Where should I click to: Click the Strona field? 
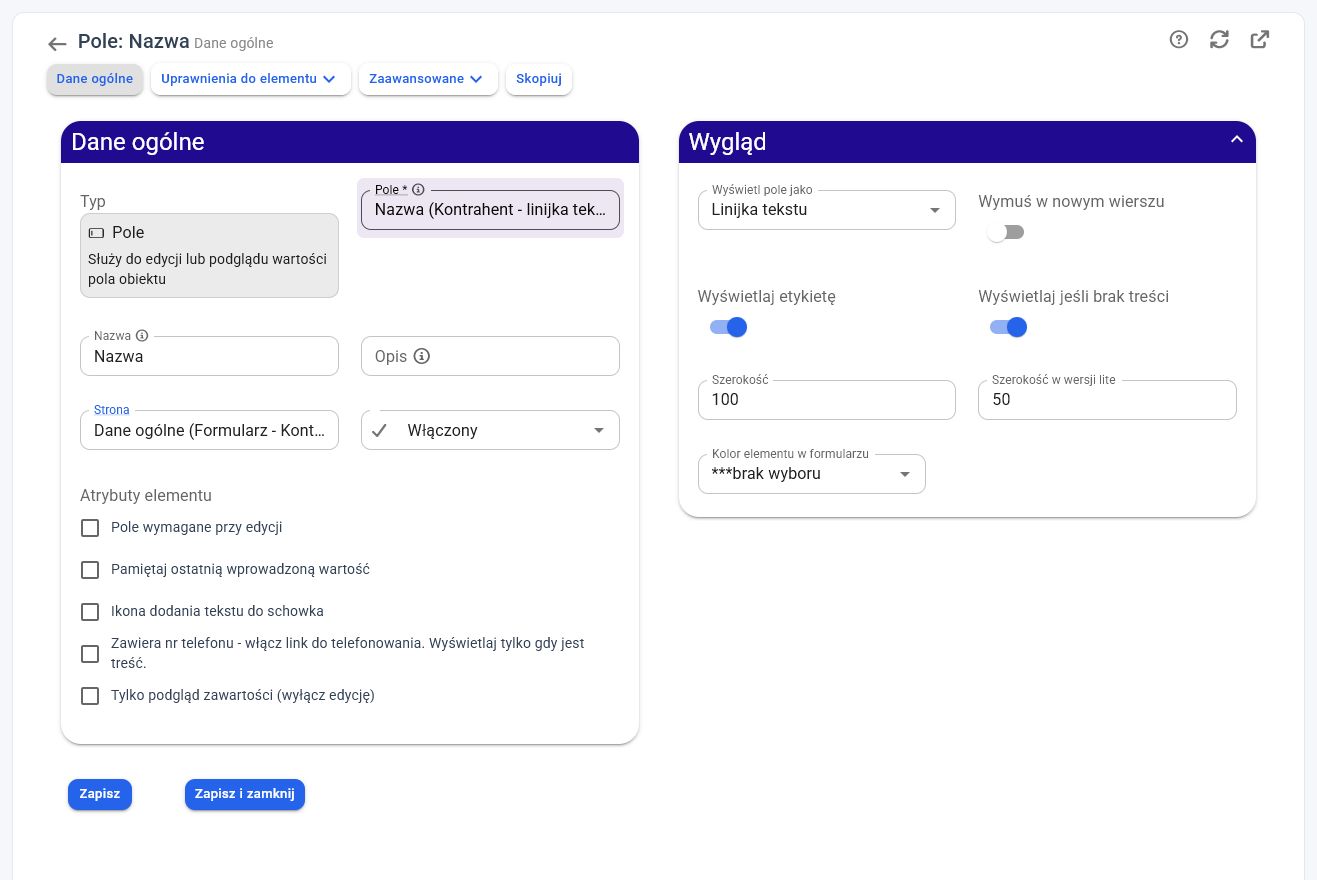(x=209, y=430)
